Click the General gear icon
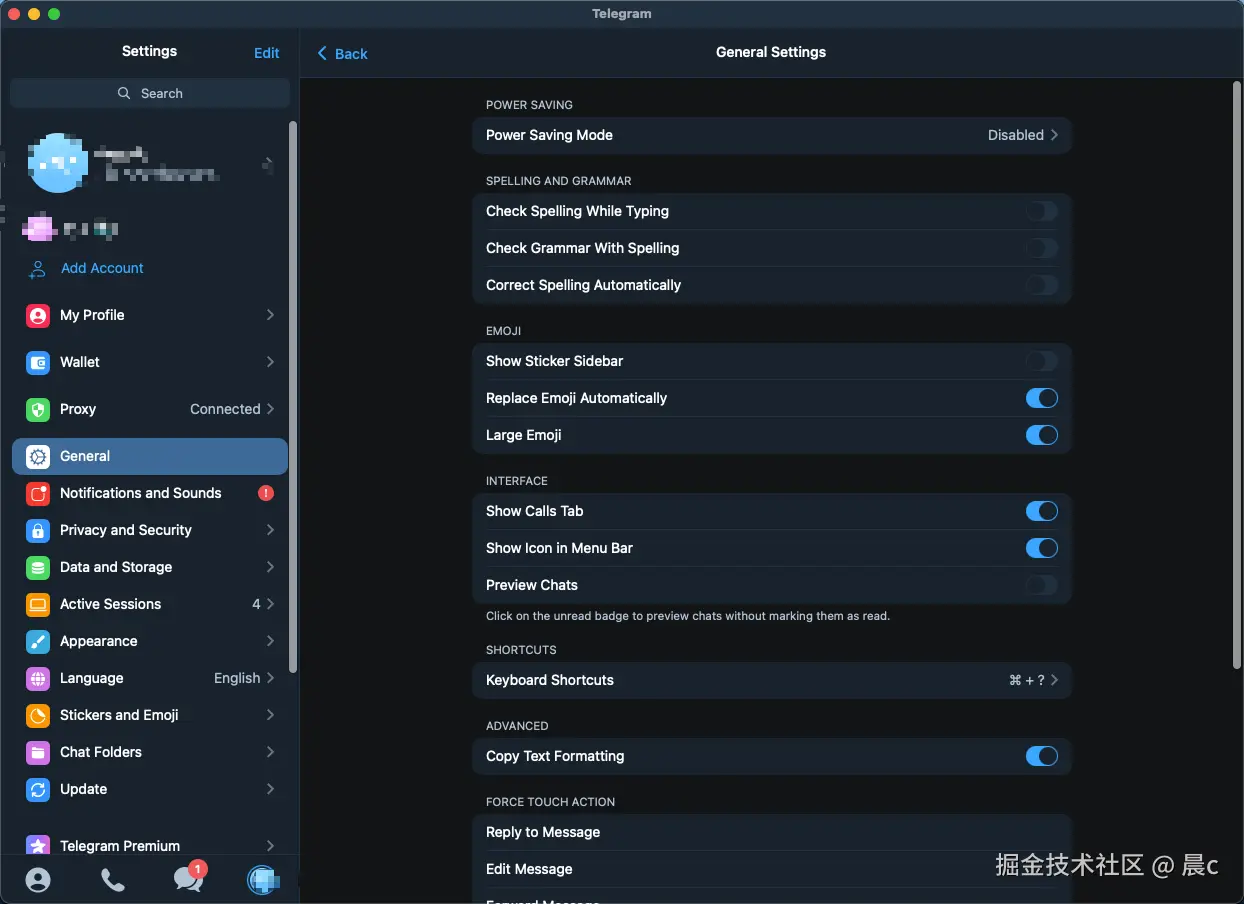 coord(38,456)
